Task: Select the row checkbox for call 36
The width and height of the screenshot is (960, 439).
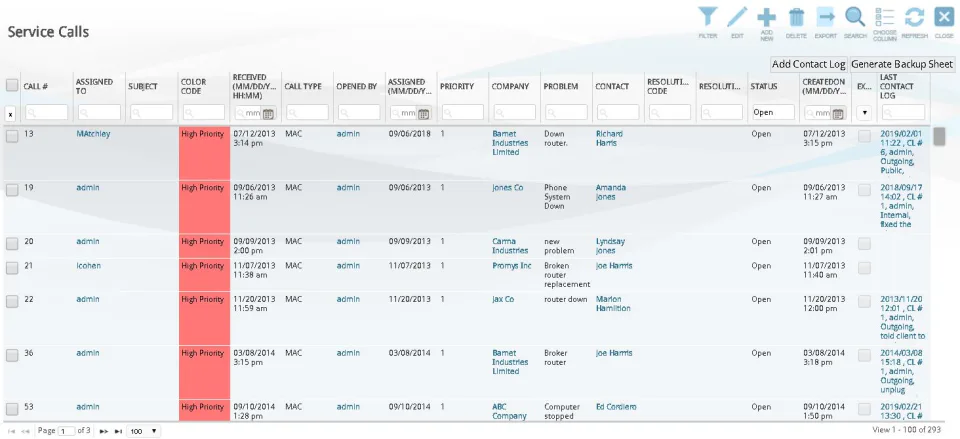Action: pyautogui.click(x=12, y=356)
